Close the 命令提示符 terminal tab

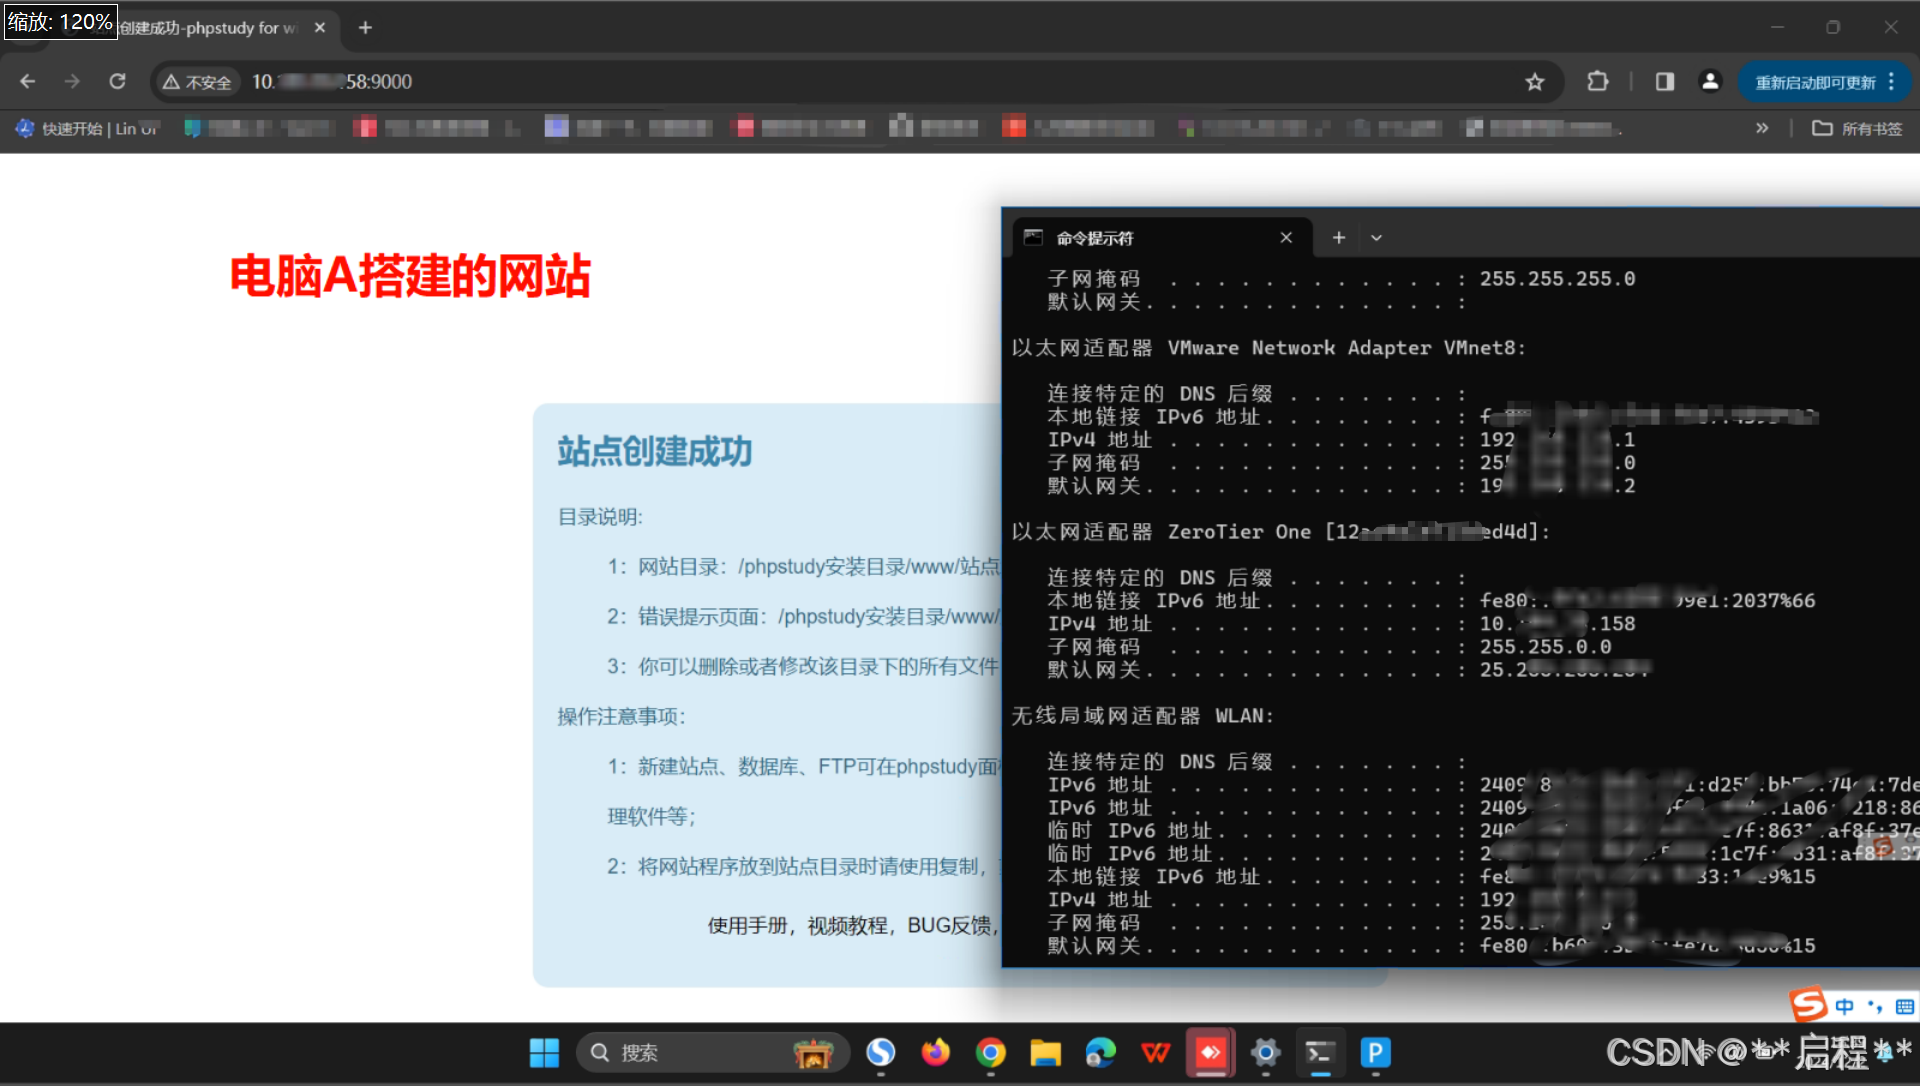point(1286,238)
